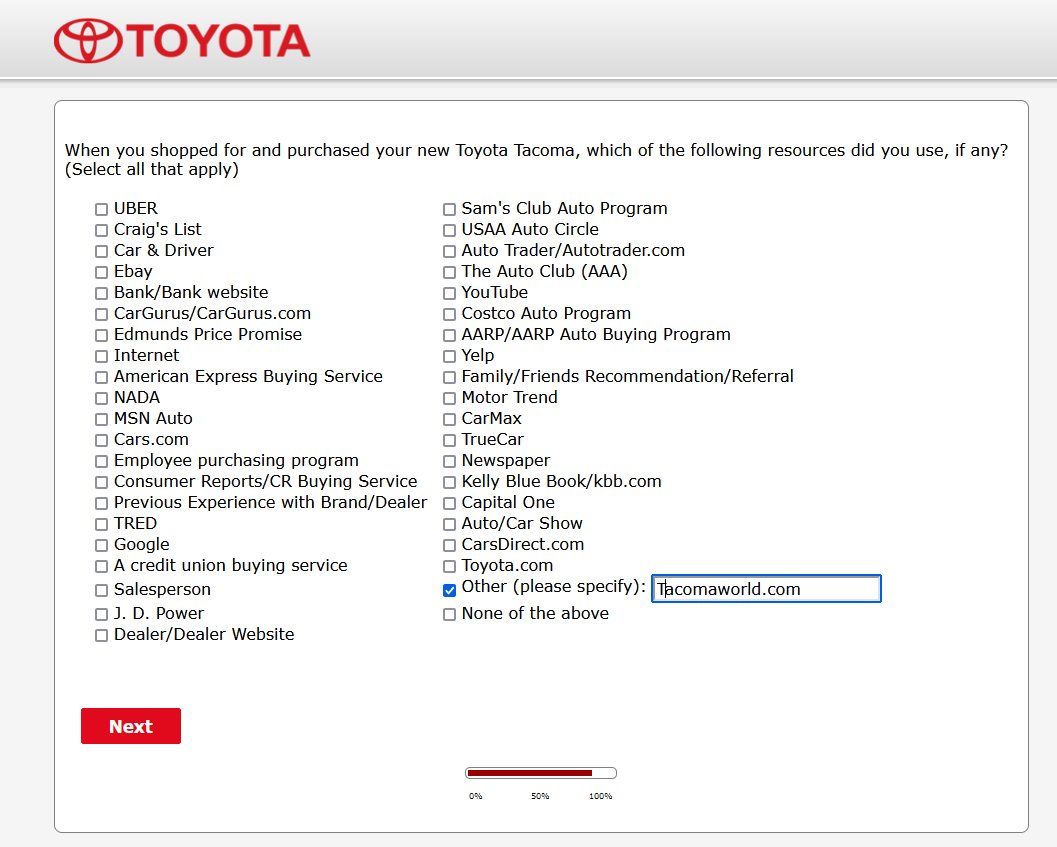Select the Capital One checkbox
Screen dimensions: 1057x847
click(x=449, y=503)
